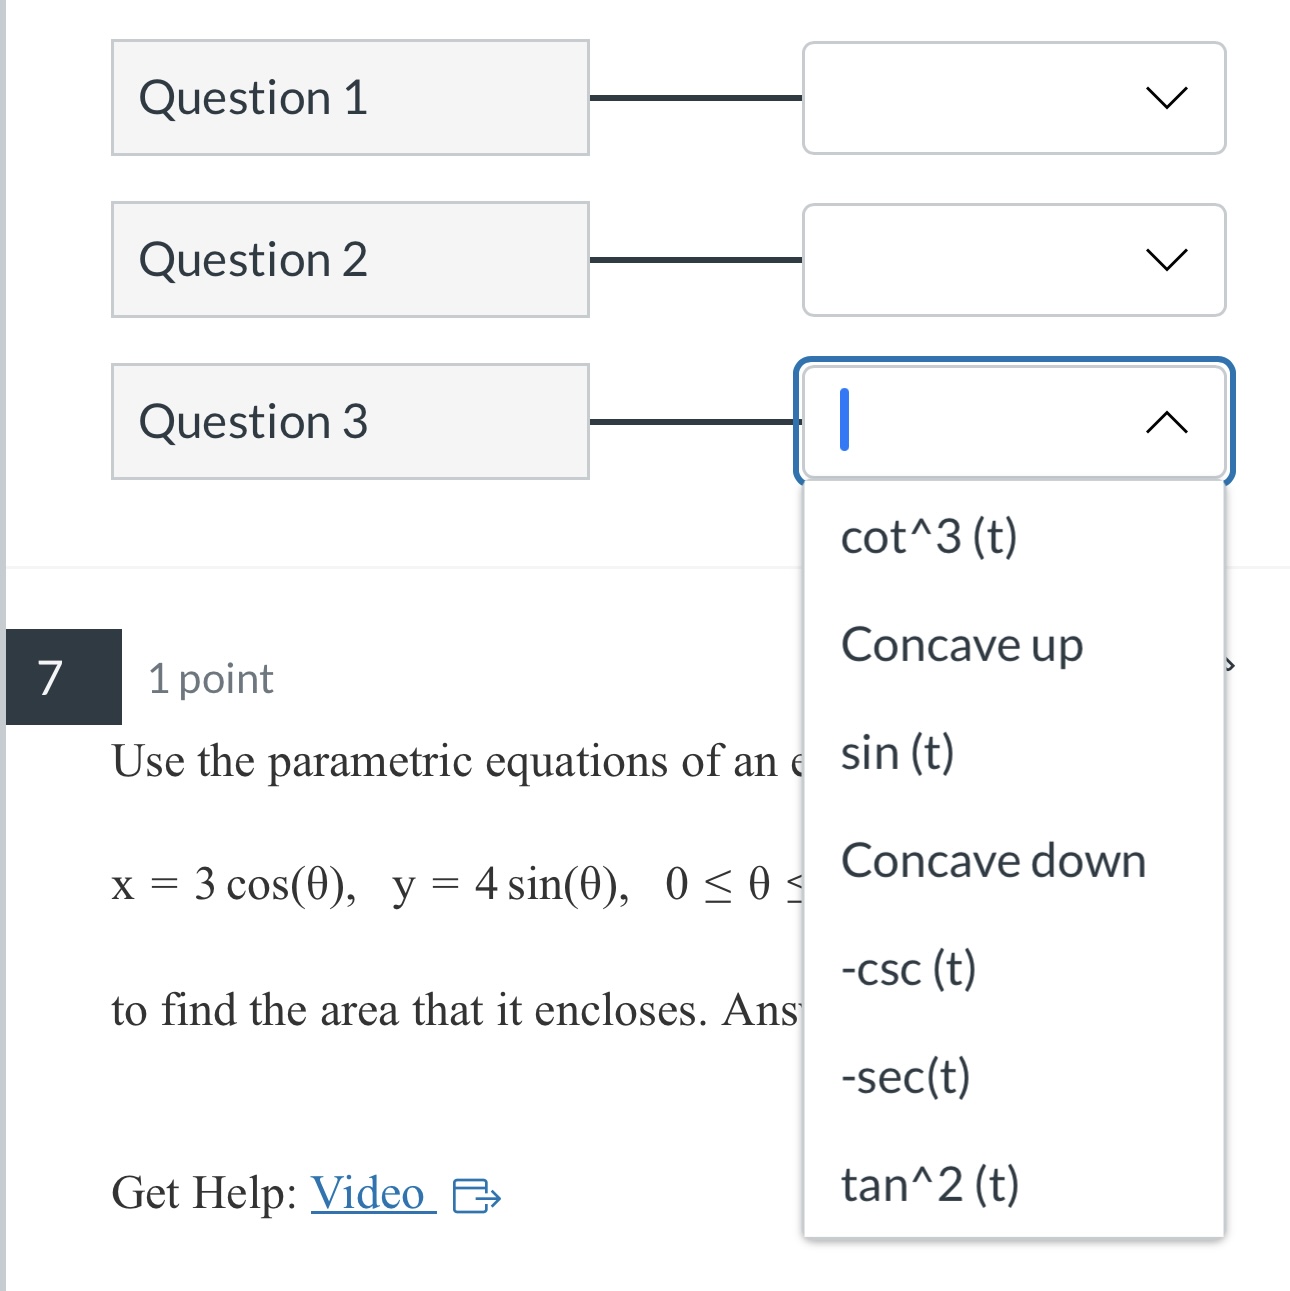Select the tan^2 (t) option
1290x1291 pixels.
pyautogui.click(x=929, y=1185)
